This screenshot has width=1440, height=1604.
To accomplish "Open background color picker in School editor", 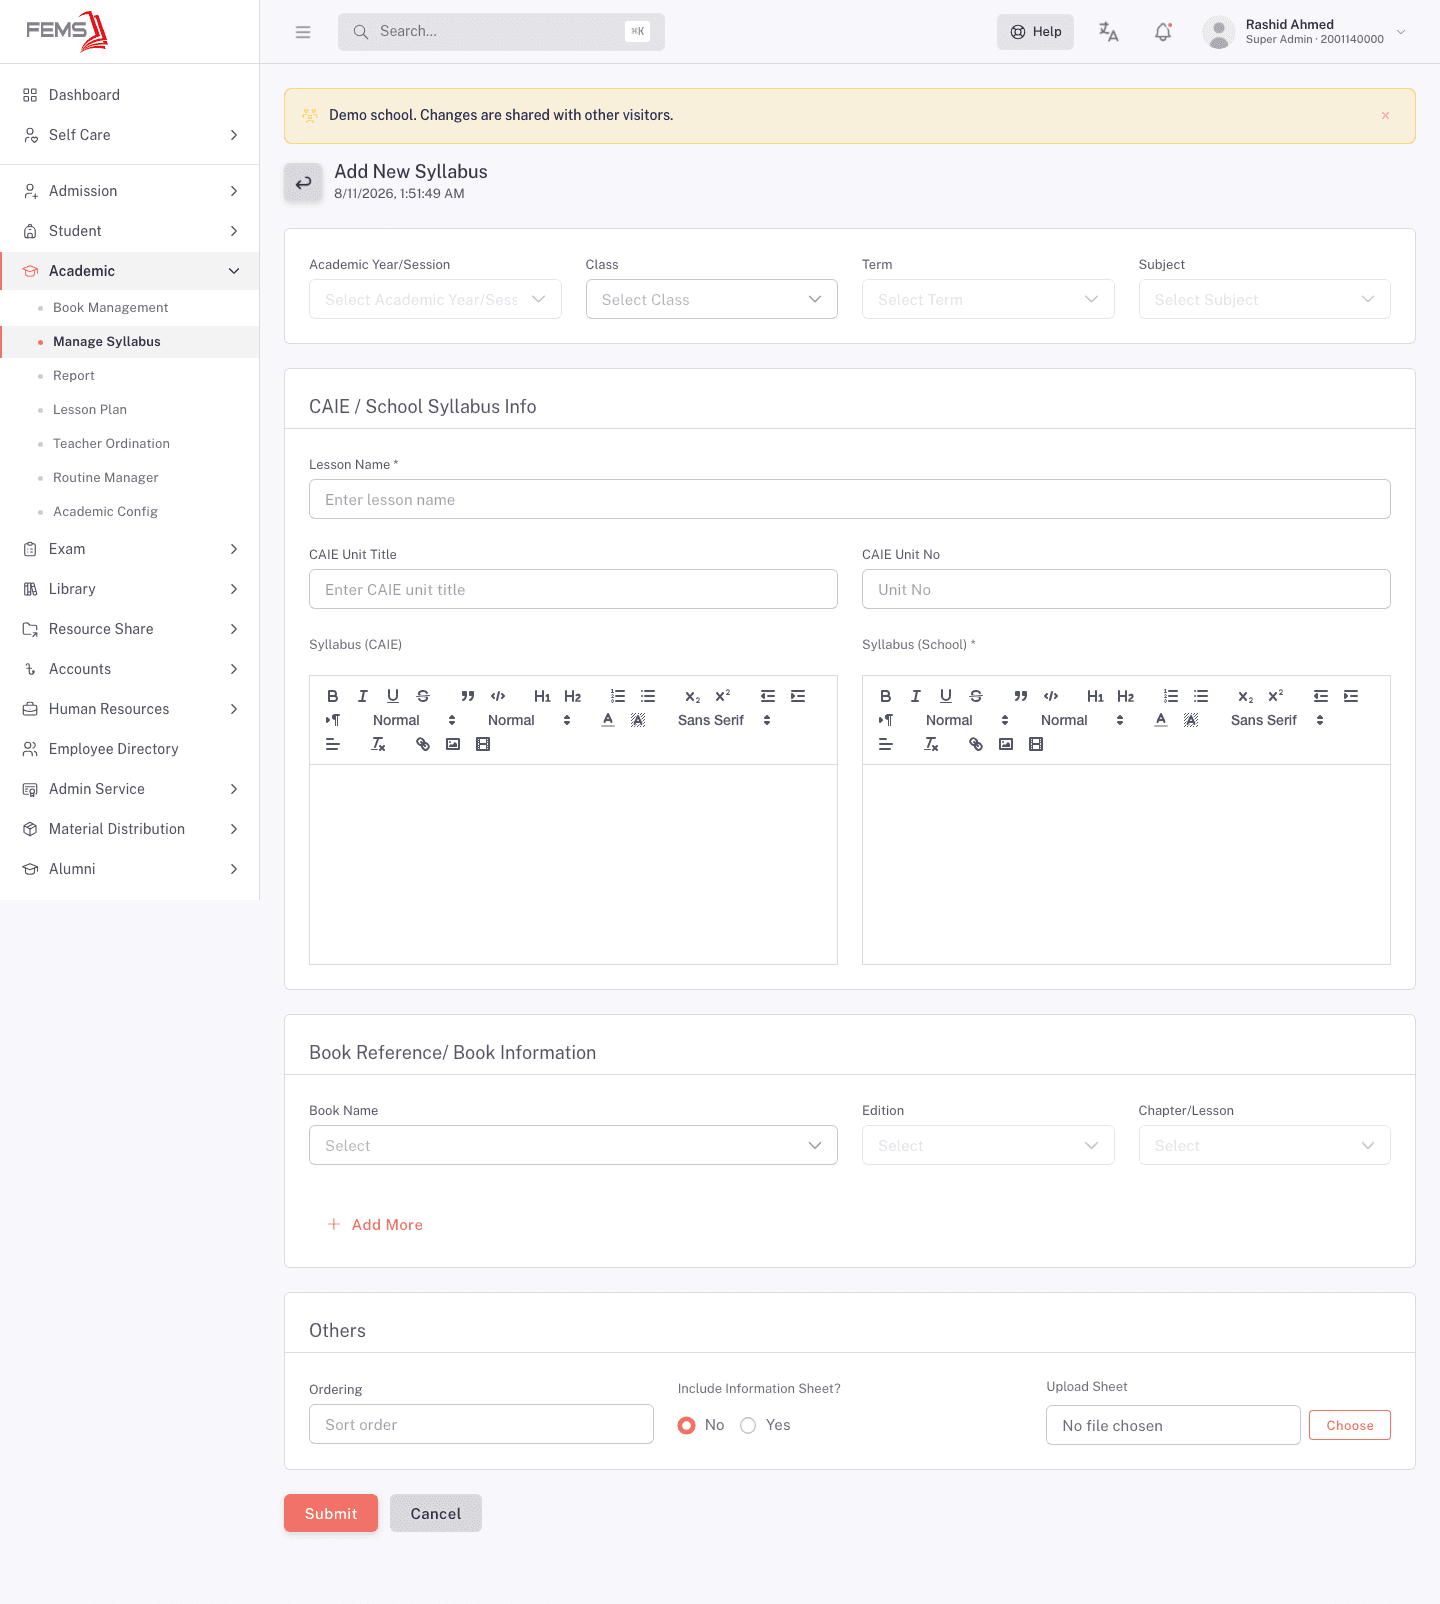I will [1191, 720].
